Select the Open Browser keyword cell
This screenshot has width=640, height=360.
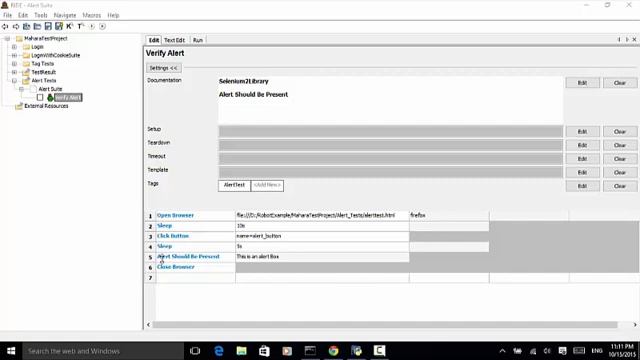click(x=195, y=216)
